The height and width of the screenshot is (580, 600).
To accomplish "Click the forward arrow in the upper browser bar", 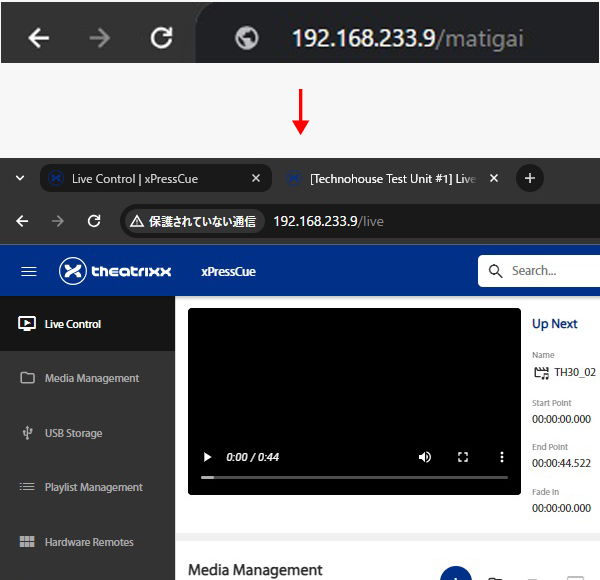I will tap(99, 38).
